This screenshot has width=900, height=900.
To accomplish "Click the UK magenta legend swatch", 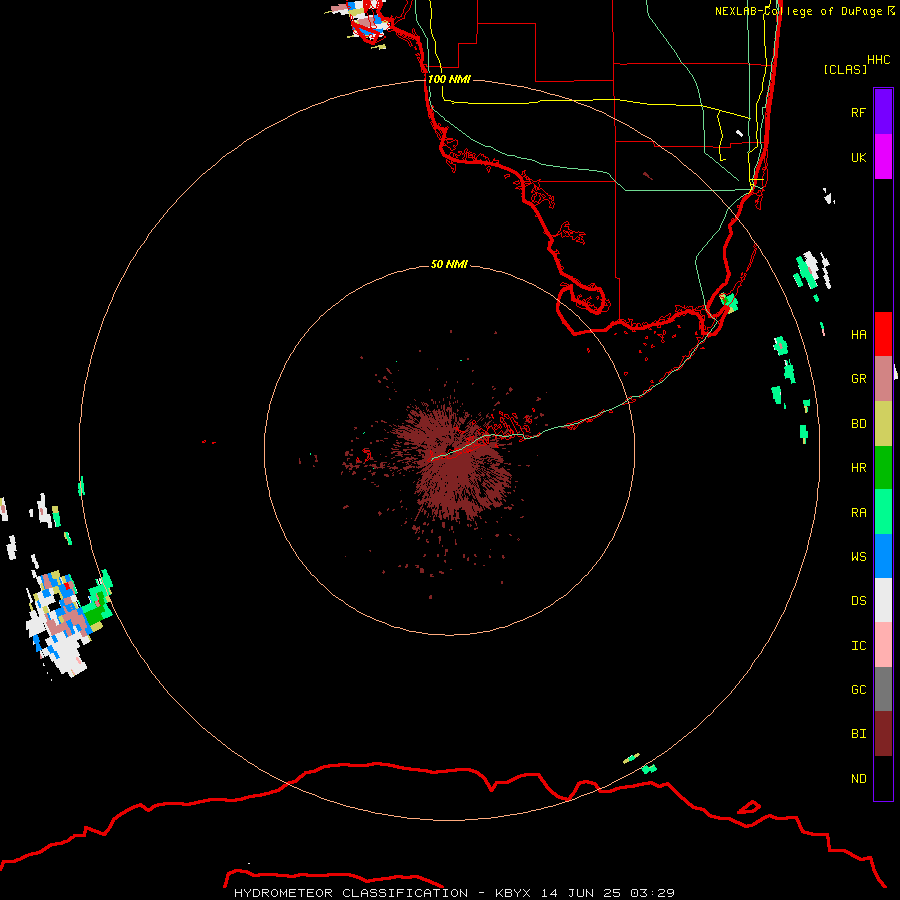I will pos(883,157).
